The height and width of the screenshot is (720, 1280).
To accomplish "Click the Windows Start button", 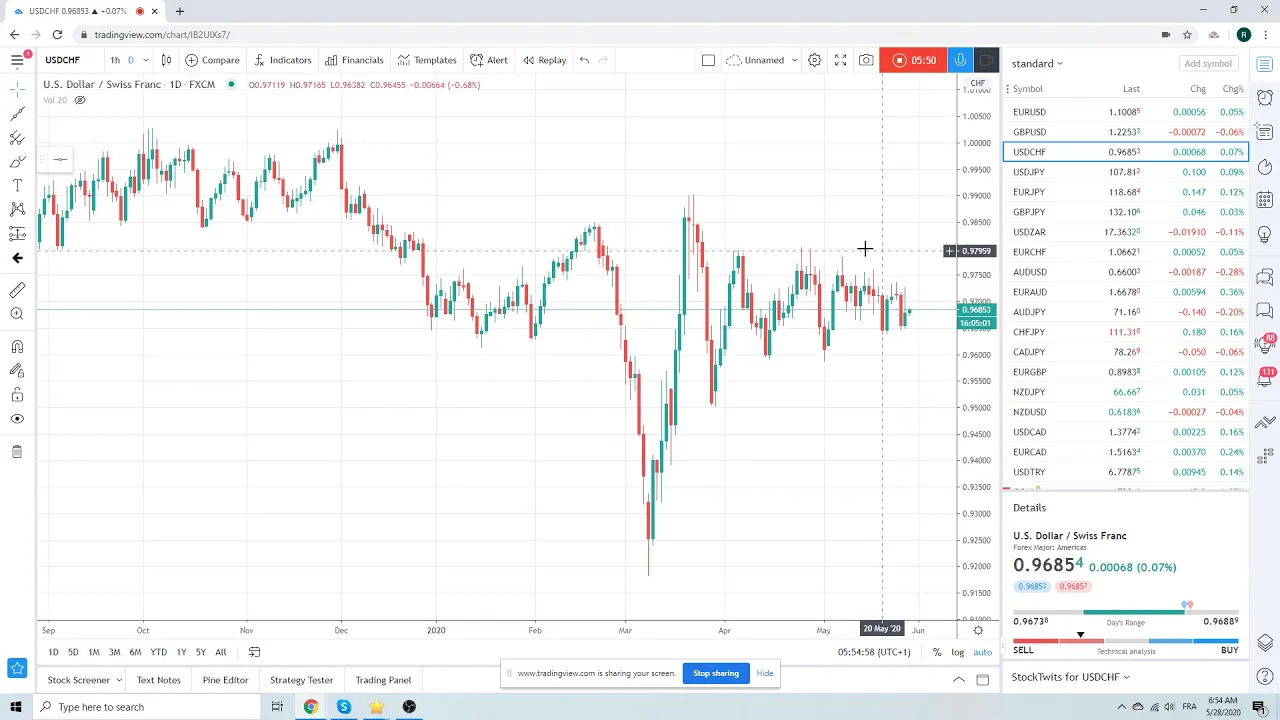I will tap(16, 707).
